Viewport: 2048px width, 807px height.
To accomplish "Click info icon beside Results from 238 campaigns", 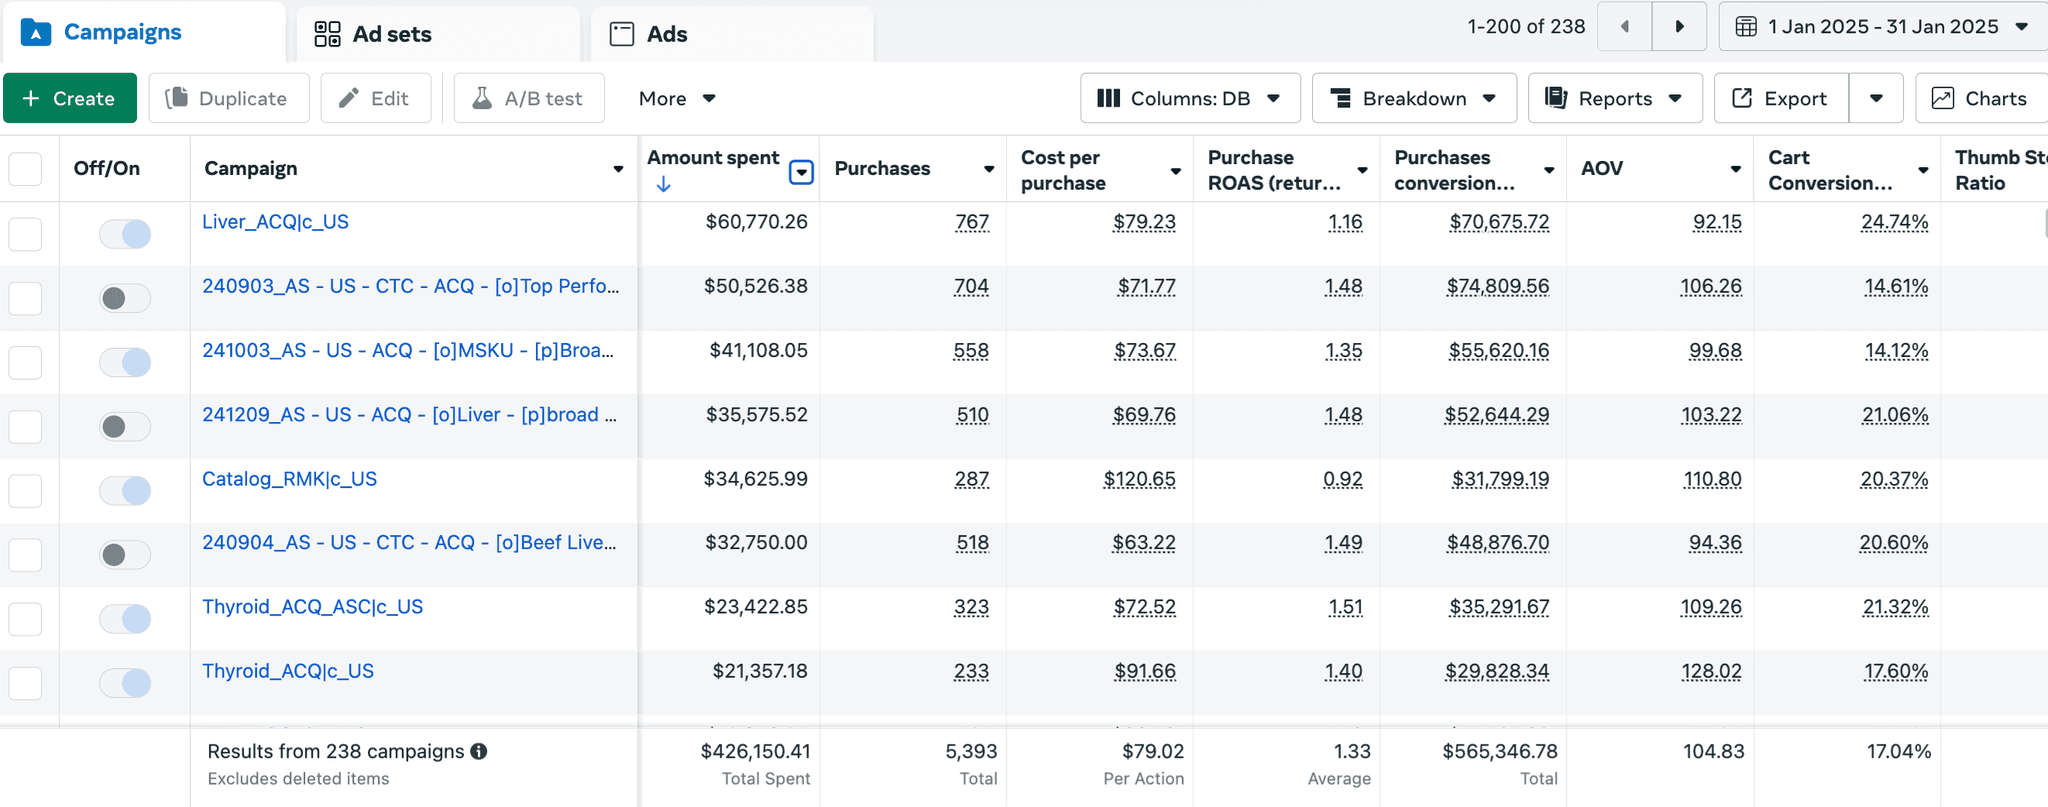I will (479, 751).
